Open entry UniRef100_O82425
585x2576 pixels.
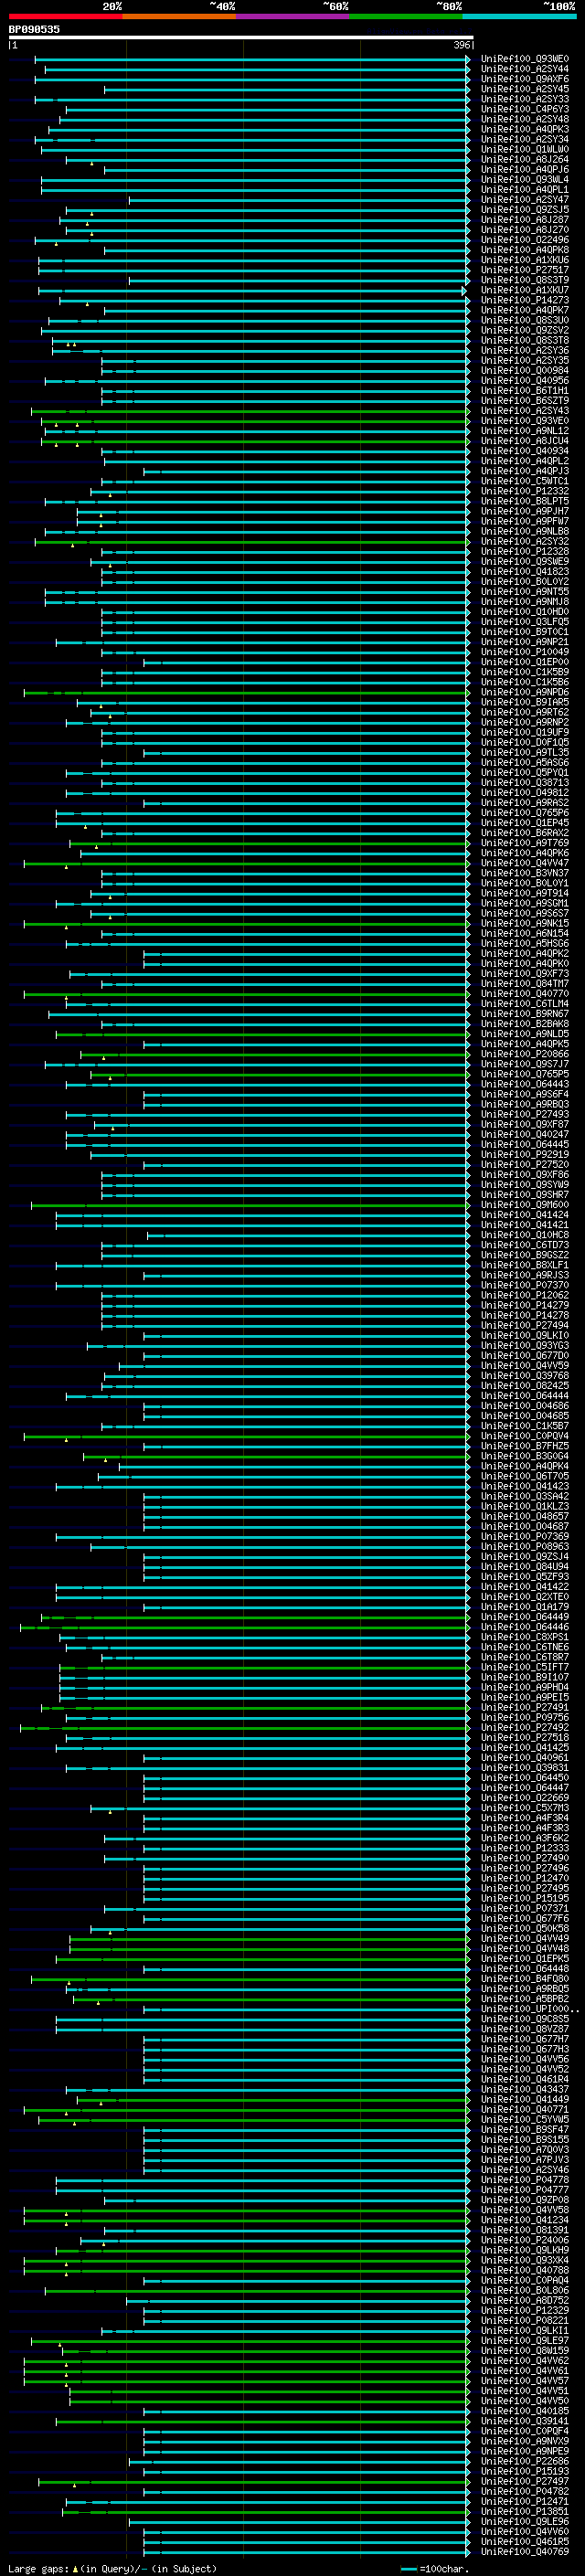click(525, 1386)
